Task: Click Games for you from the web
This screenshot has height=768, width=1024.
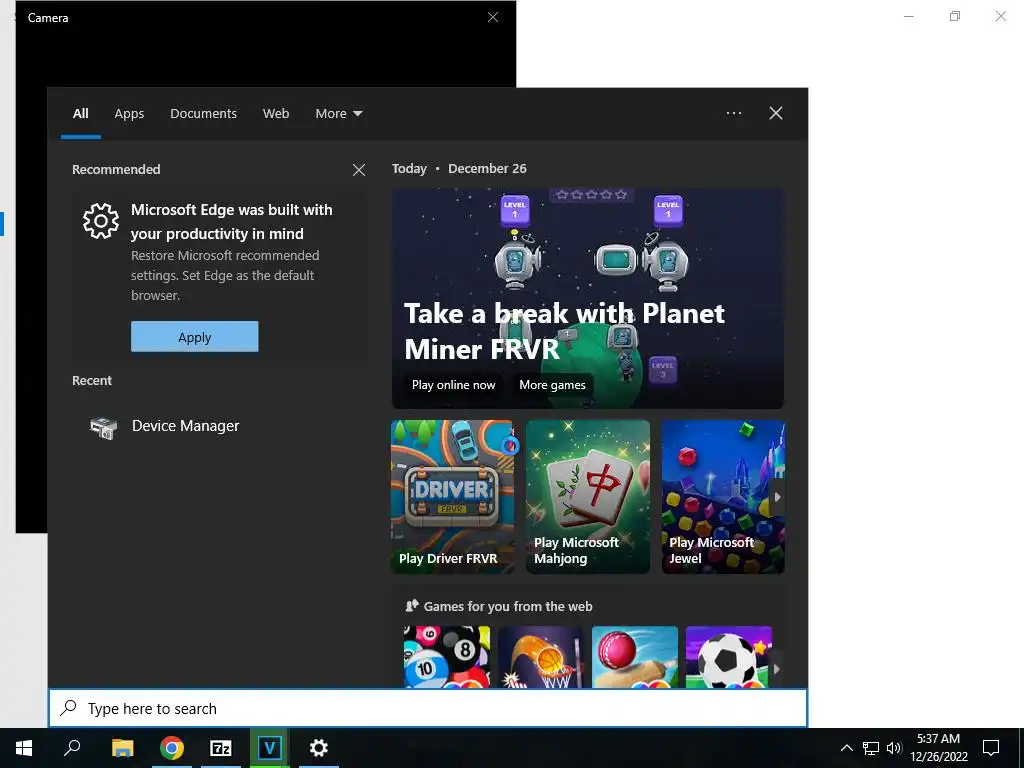Action: tap(507, 607)
